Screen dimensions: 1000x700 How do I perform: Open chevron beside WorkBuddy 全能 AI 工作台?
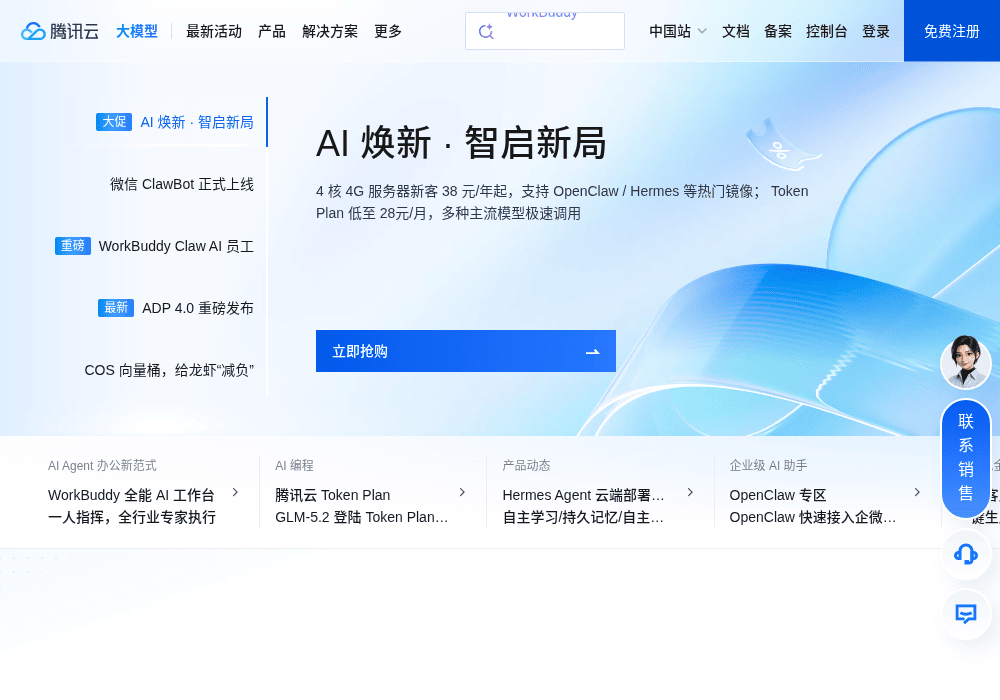tap(235, 492)
